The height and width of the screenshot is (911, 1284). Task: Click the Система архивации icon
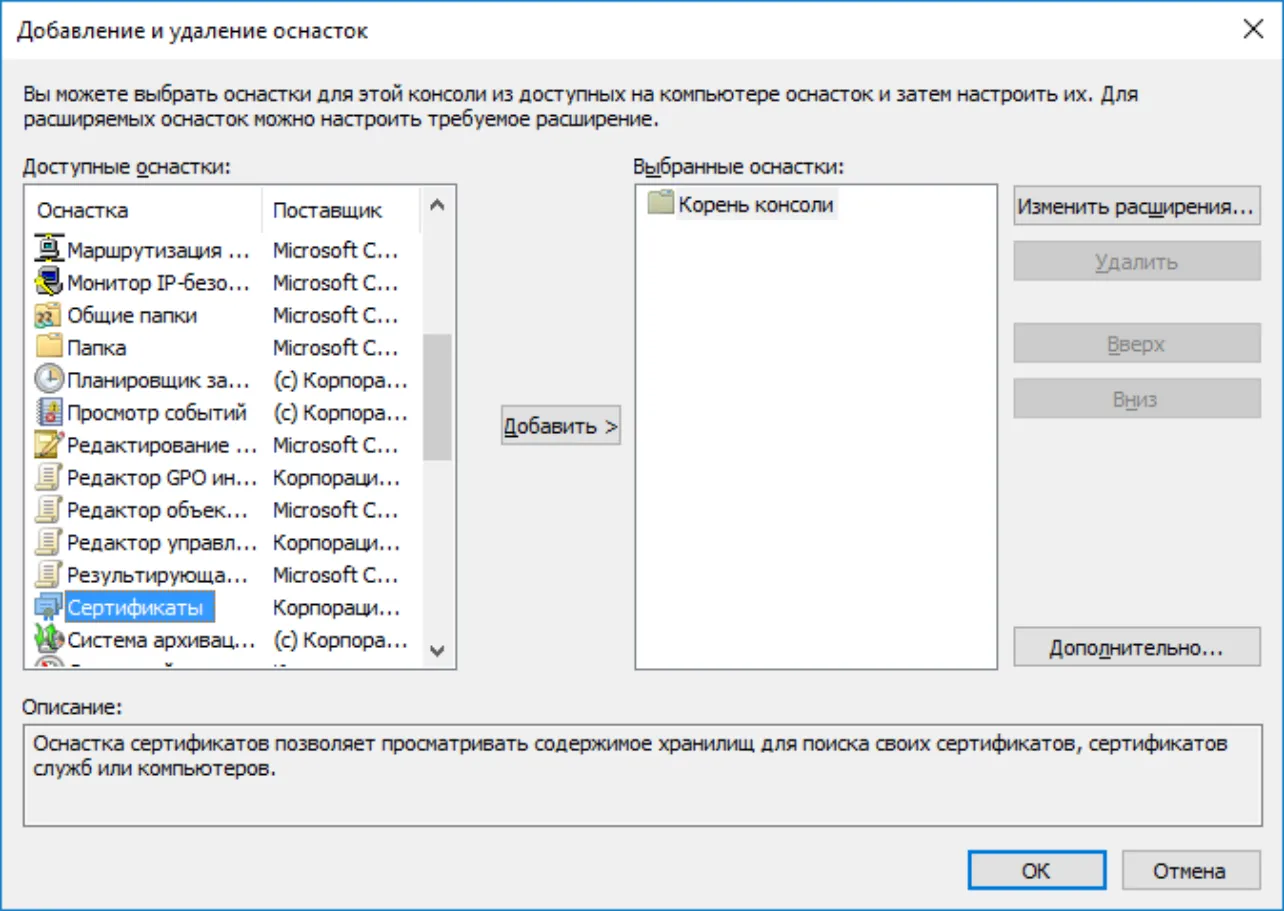(x=48, y=640)
